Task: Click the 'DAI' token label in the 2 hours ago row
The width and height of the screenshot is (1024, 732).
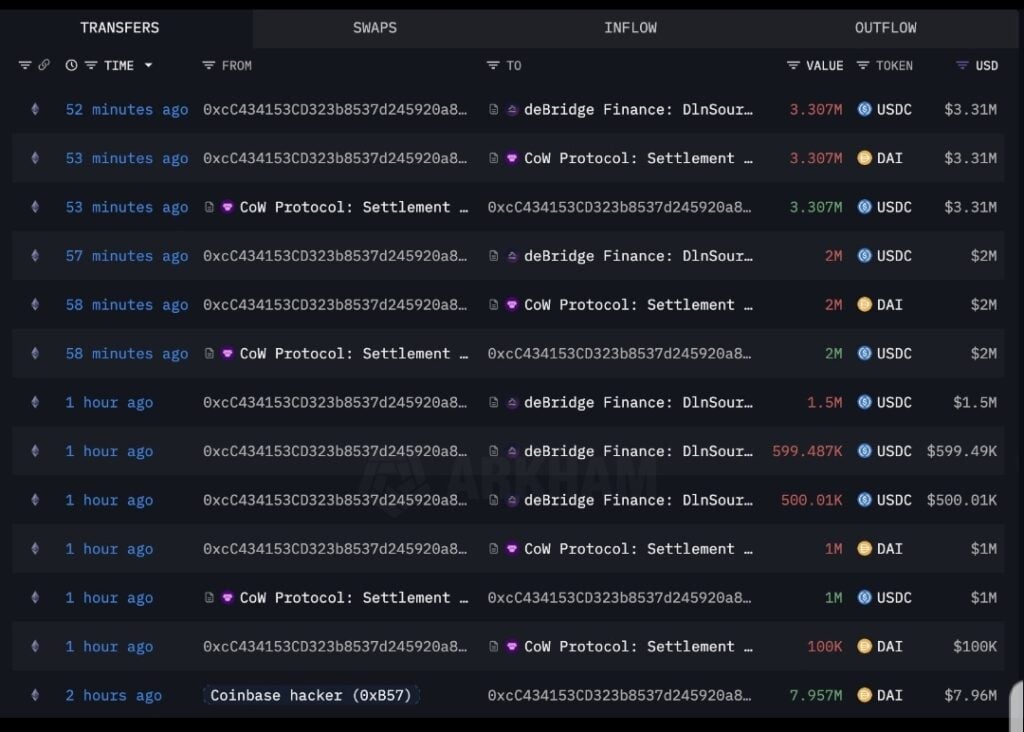Action: (x=889, y=695)
